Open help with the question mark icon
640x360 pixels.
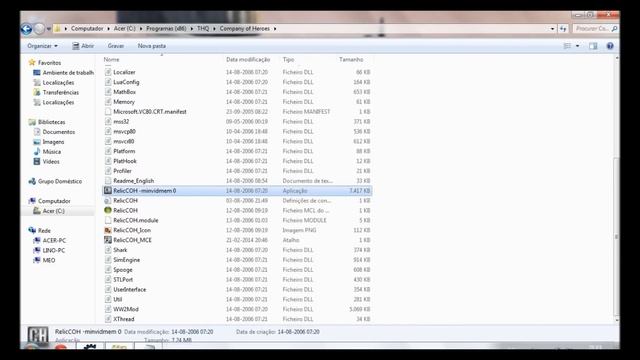tap(610, 46)
